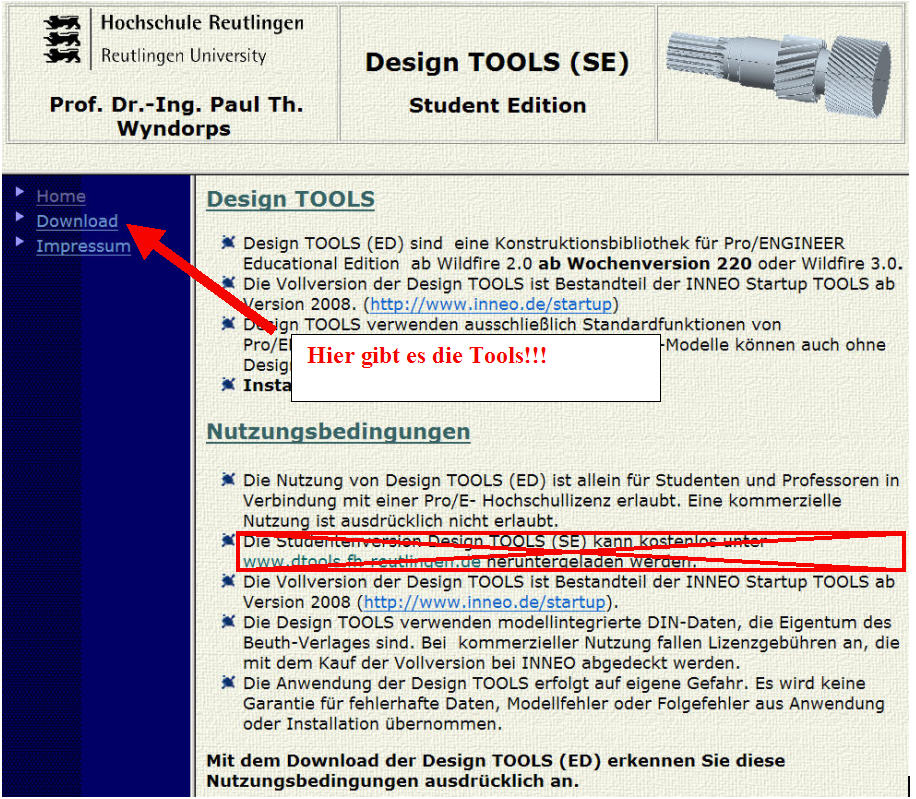Click the 'Reutlingen University' text

pos(183,55)
